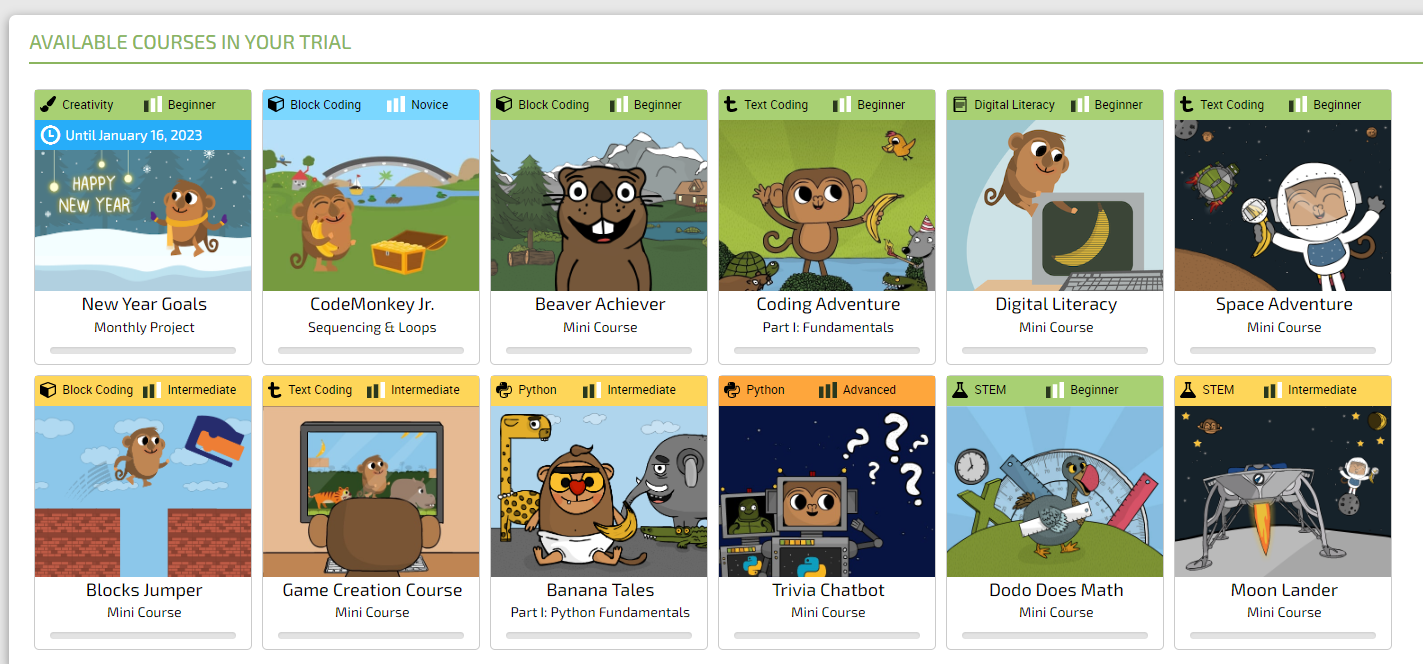
Task: Click the STEM flask icon on Dodo Does Math
Action: coord(960,390)
